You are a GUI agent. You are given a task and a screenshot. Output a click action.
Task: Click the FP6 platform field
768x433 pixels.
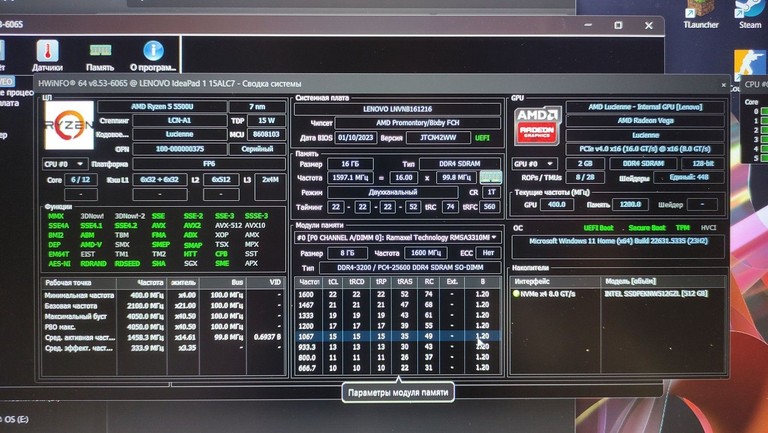(209, 164)
